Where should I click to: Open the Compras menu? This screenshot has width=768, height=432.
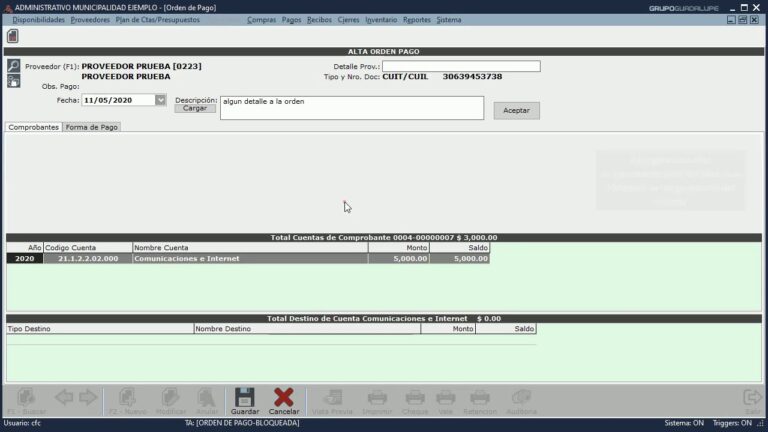pos(262,20)
